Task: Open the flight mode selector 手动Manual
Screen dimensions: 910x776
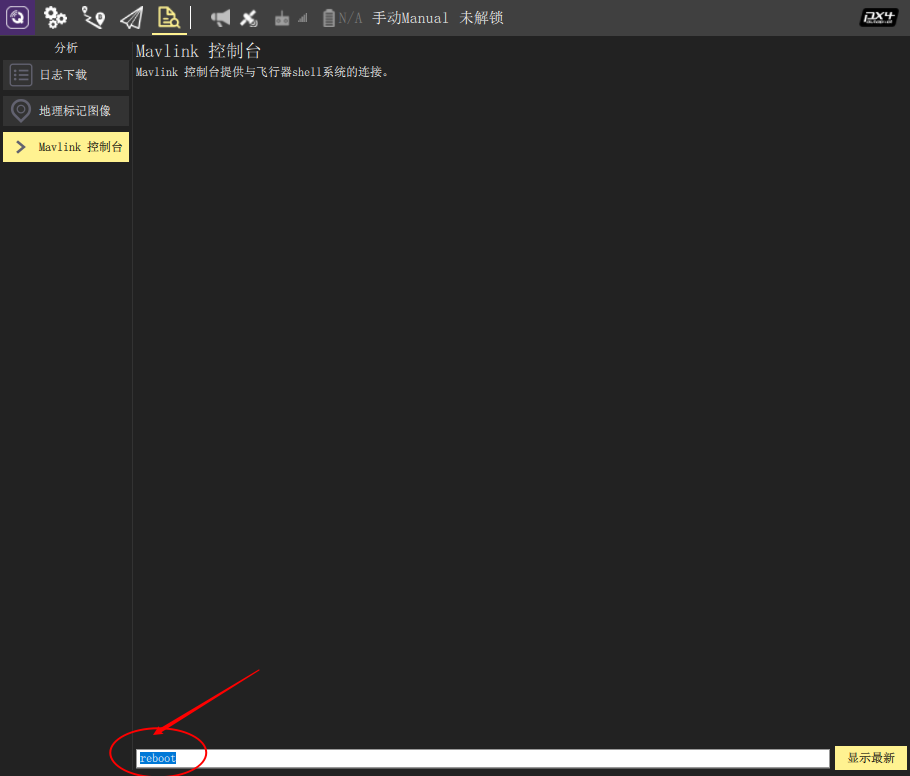Action: coord(410,18)
